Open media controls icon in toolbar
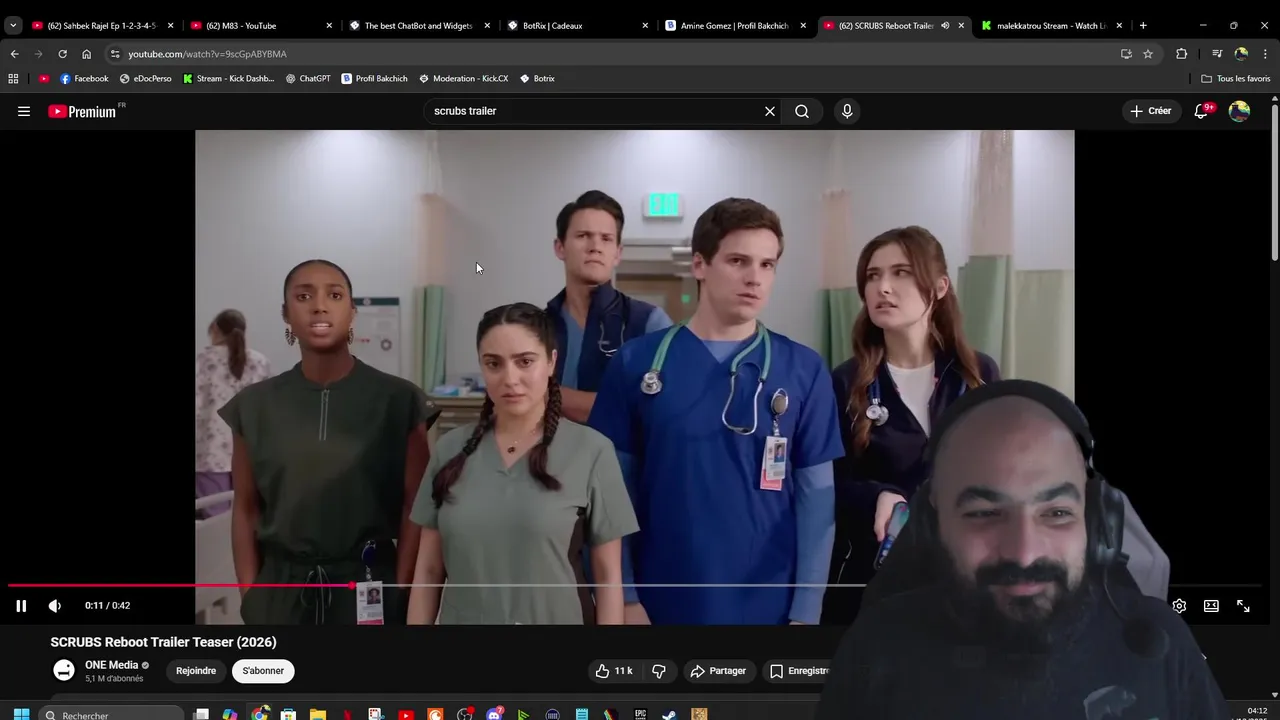This screenshot has height=720, width=1280. point(1217,54)
